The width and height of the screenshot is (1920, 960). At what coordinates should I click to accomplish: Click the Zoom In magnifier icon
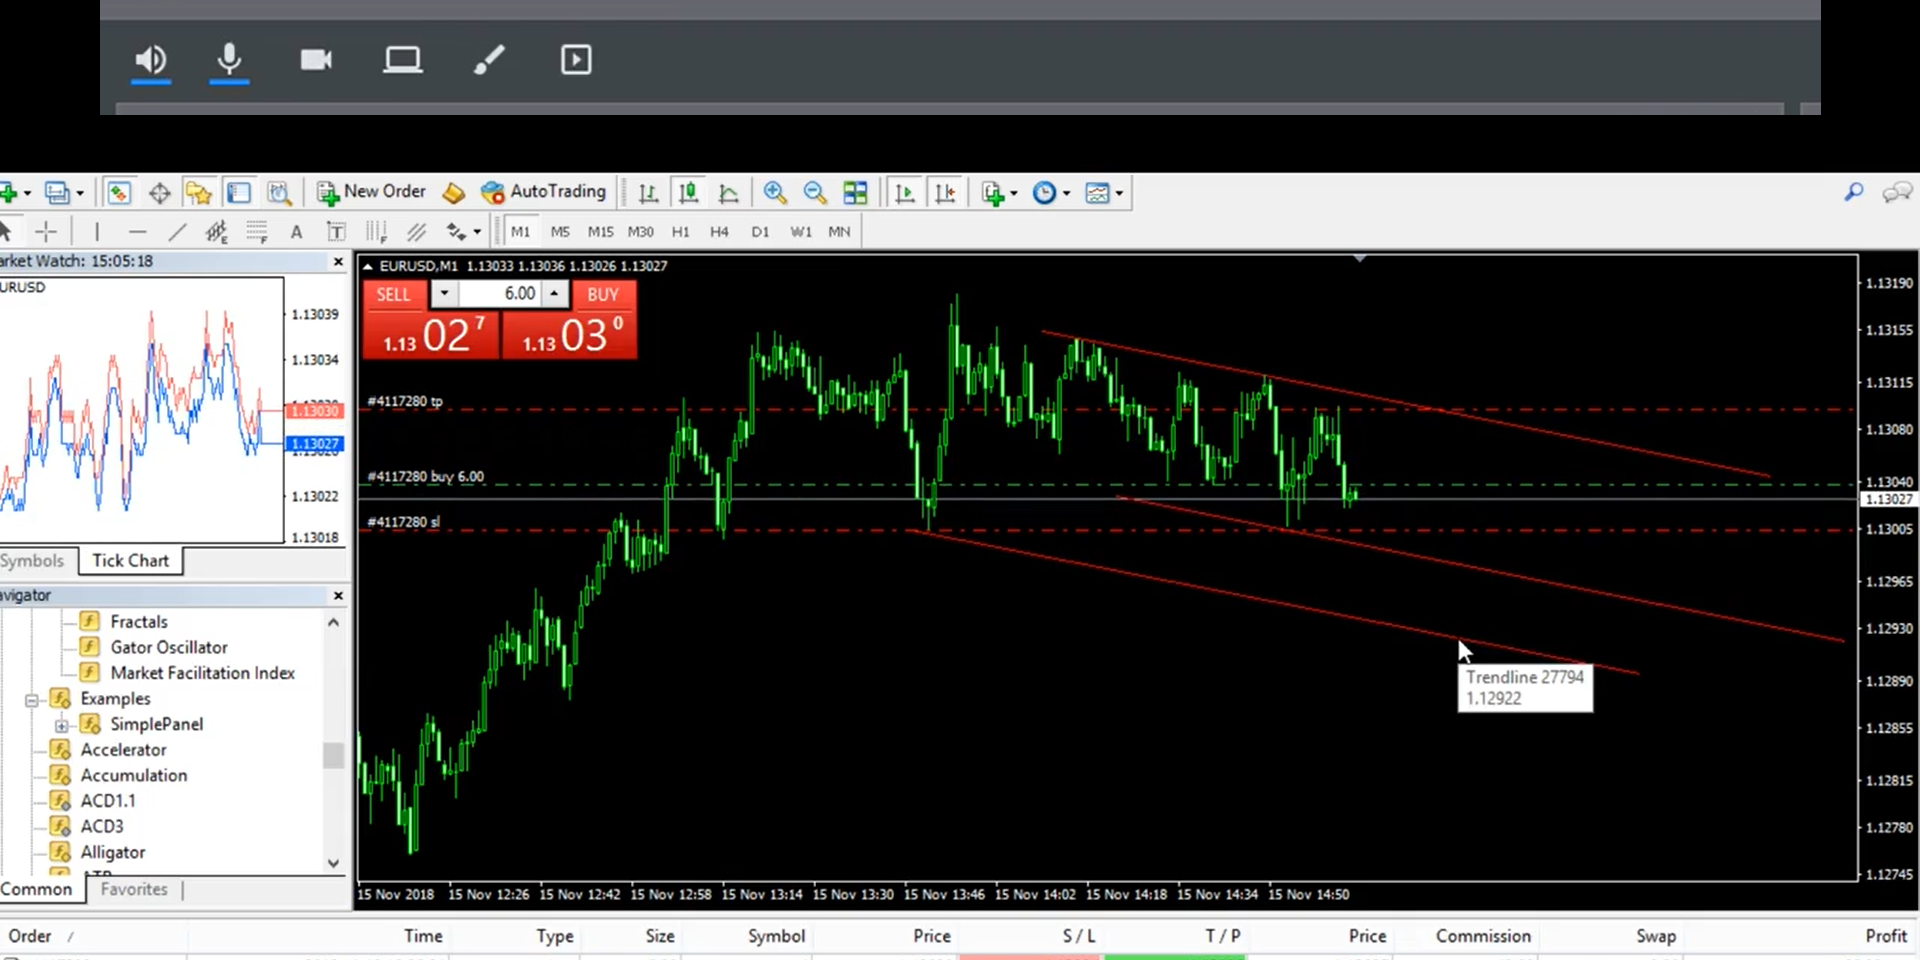[x=775, y=192]
